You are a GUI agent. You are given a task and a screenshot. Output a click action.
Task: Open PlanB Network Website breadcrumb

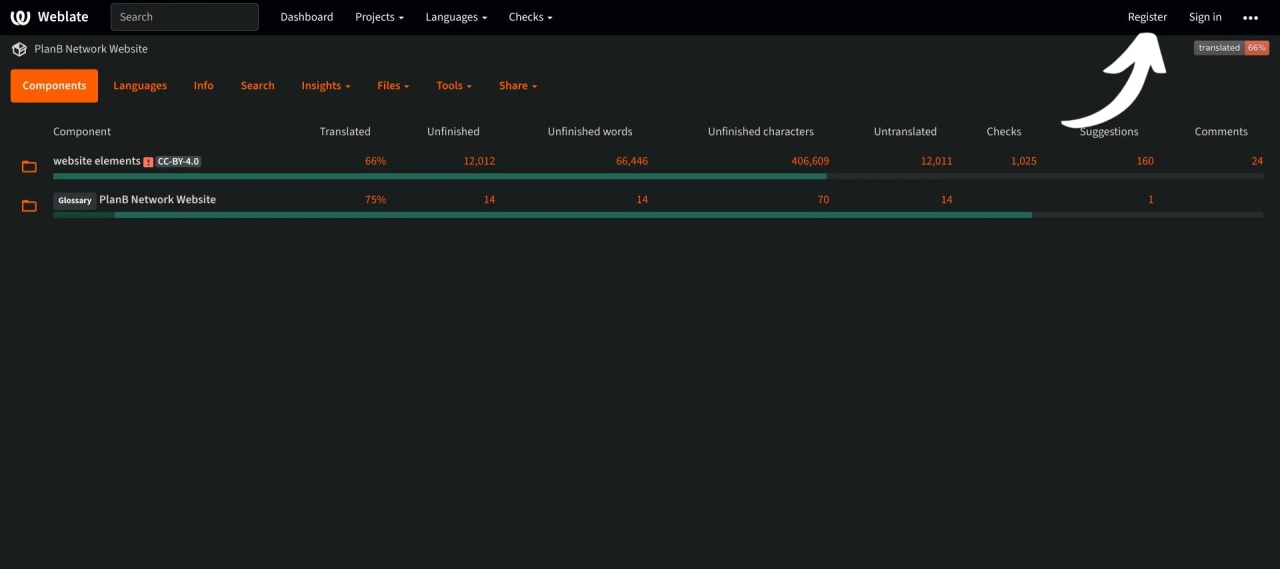91,49
